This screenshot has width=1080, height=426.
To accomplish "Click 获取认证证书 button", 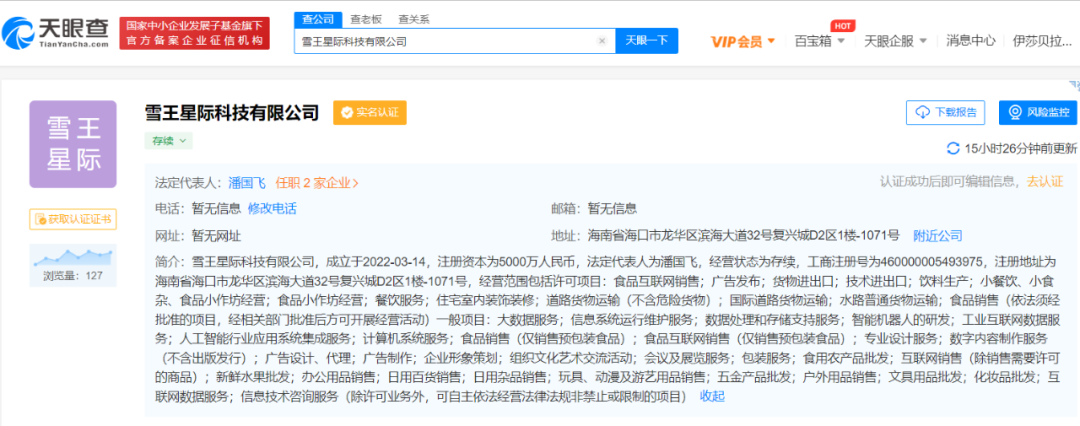I will click(72, 219).
